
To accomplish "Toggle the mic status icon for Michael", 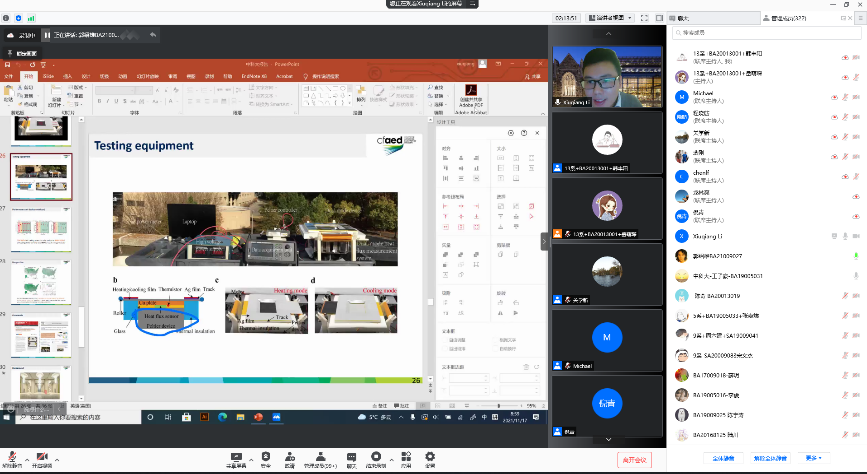I will point(846,97).
